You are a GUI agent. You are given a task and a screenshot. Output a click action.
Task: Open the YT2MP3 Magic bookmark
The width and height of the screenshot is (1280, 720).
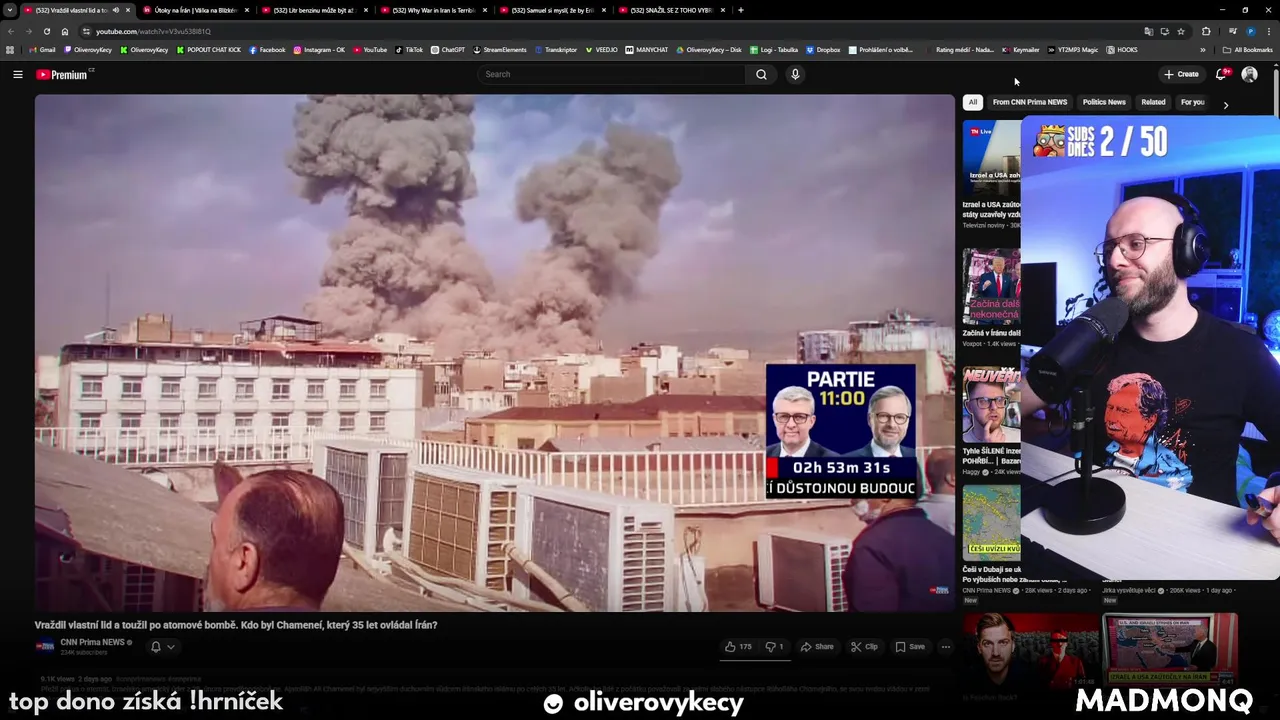[1073, 50]
